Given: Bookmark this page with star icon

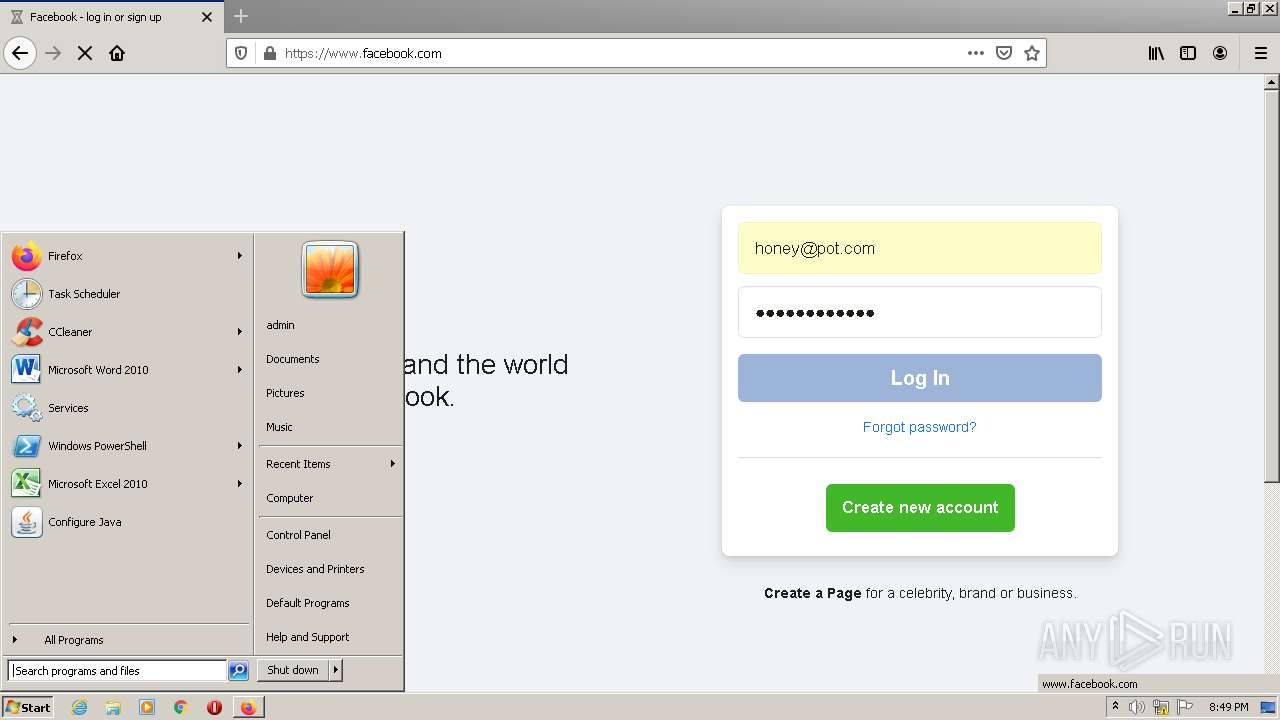Looking at the screenshot, I should tap(1032, 53).
